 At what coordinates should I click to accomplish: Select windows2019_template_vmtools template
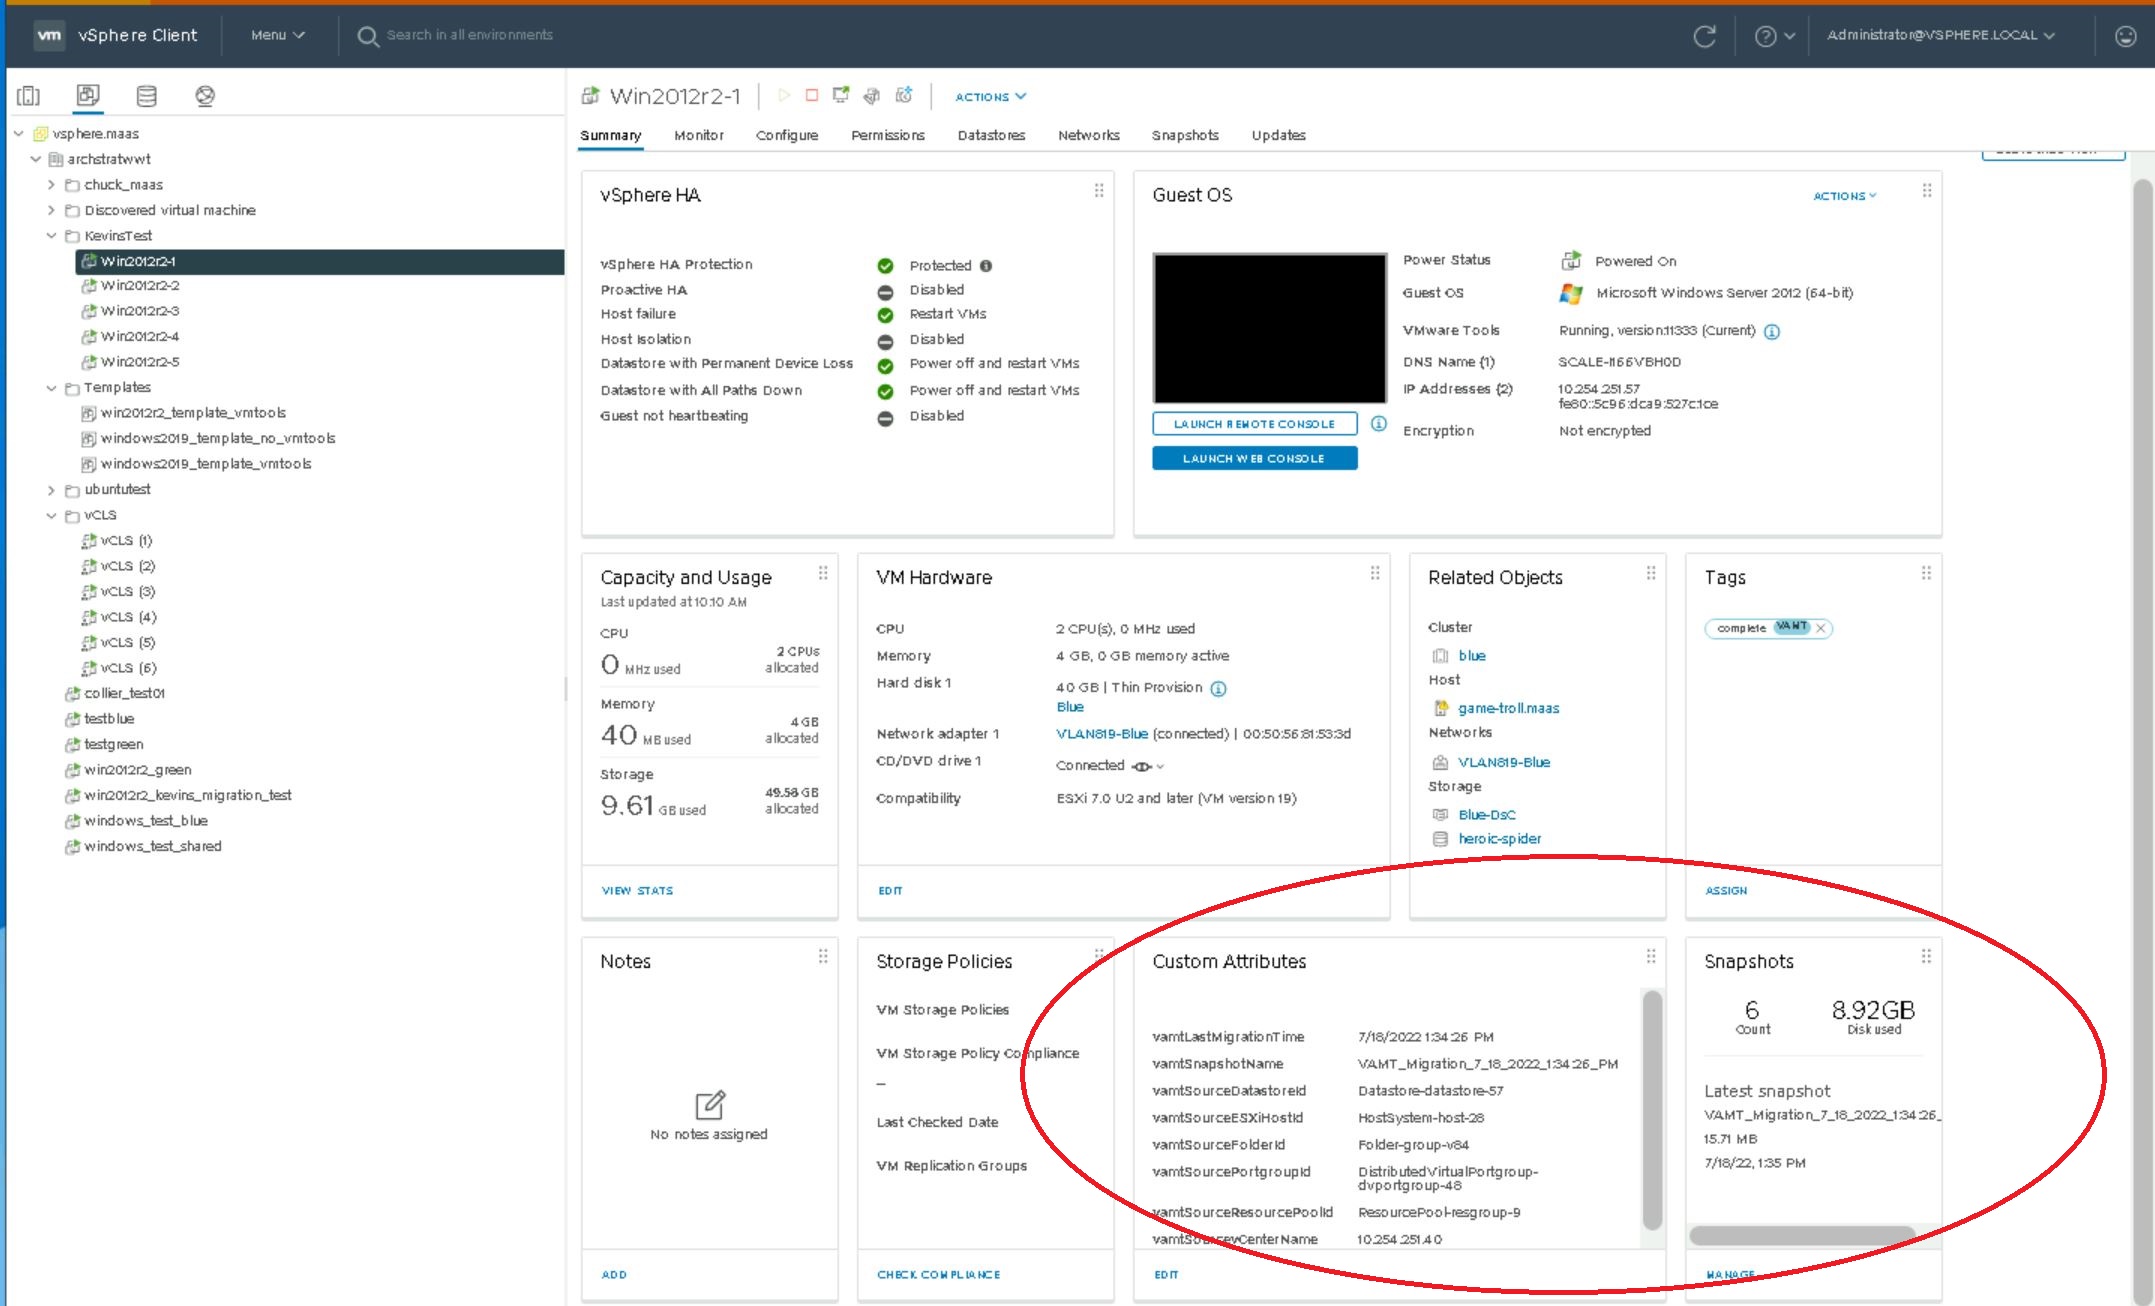205,464
